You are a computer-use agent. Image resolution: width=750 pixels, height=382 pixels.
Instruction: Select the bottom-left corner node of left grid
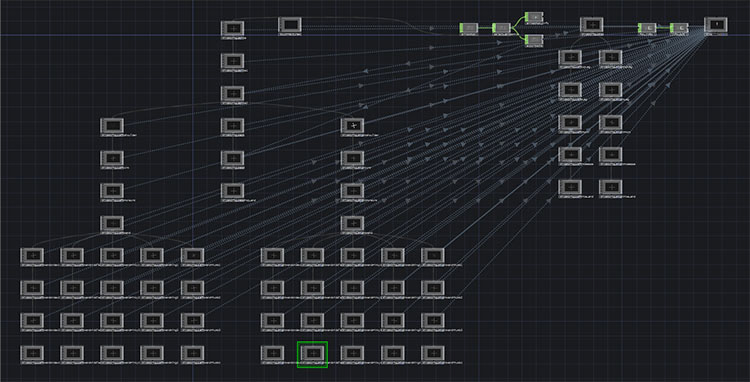click(32, 353)
